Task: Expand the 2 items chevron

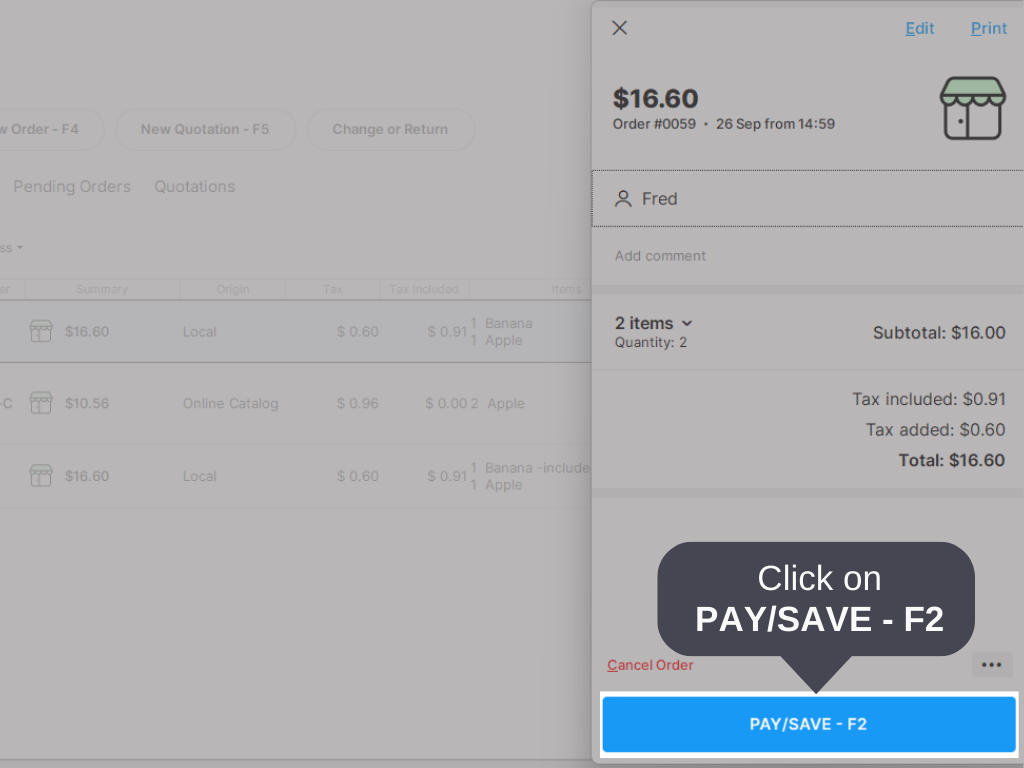Action: click(x=686, y=323)
